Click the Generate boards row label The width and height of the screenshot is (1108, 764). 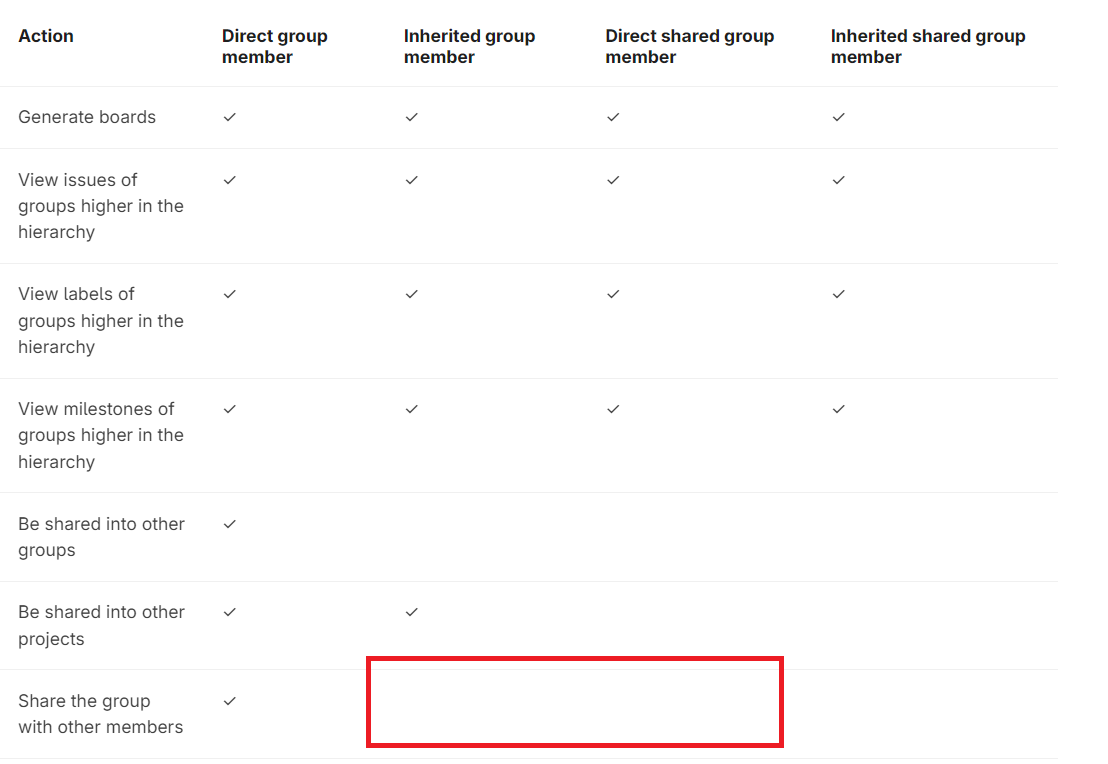(87, 117)
